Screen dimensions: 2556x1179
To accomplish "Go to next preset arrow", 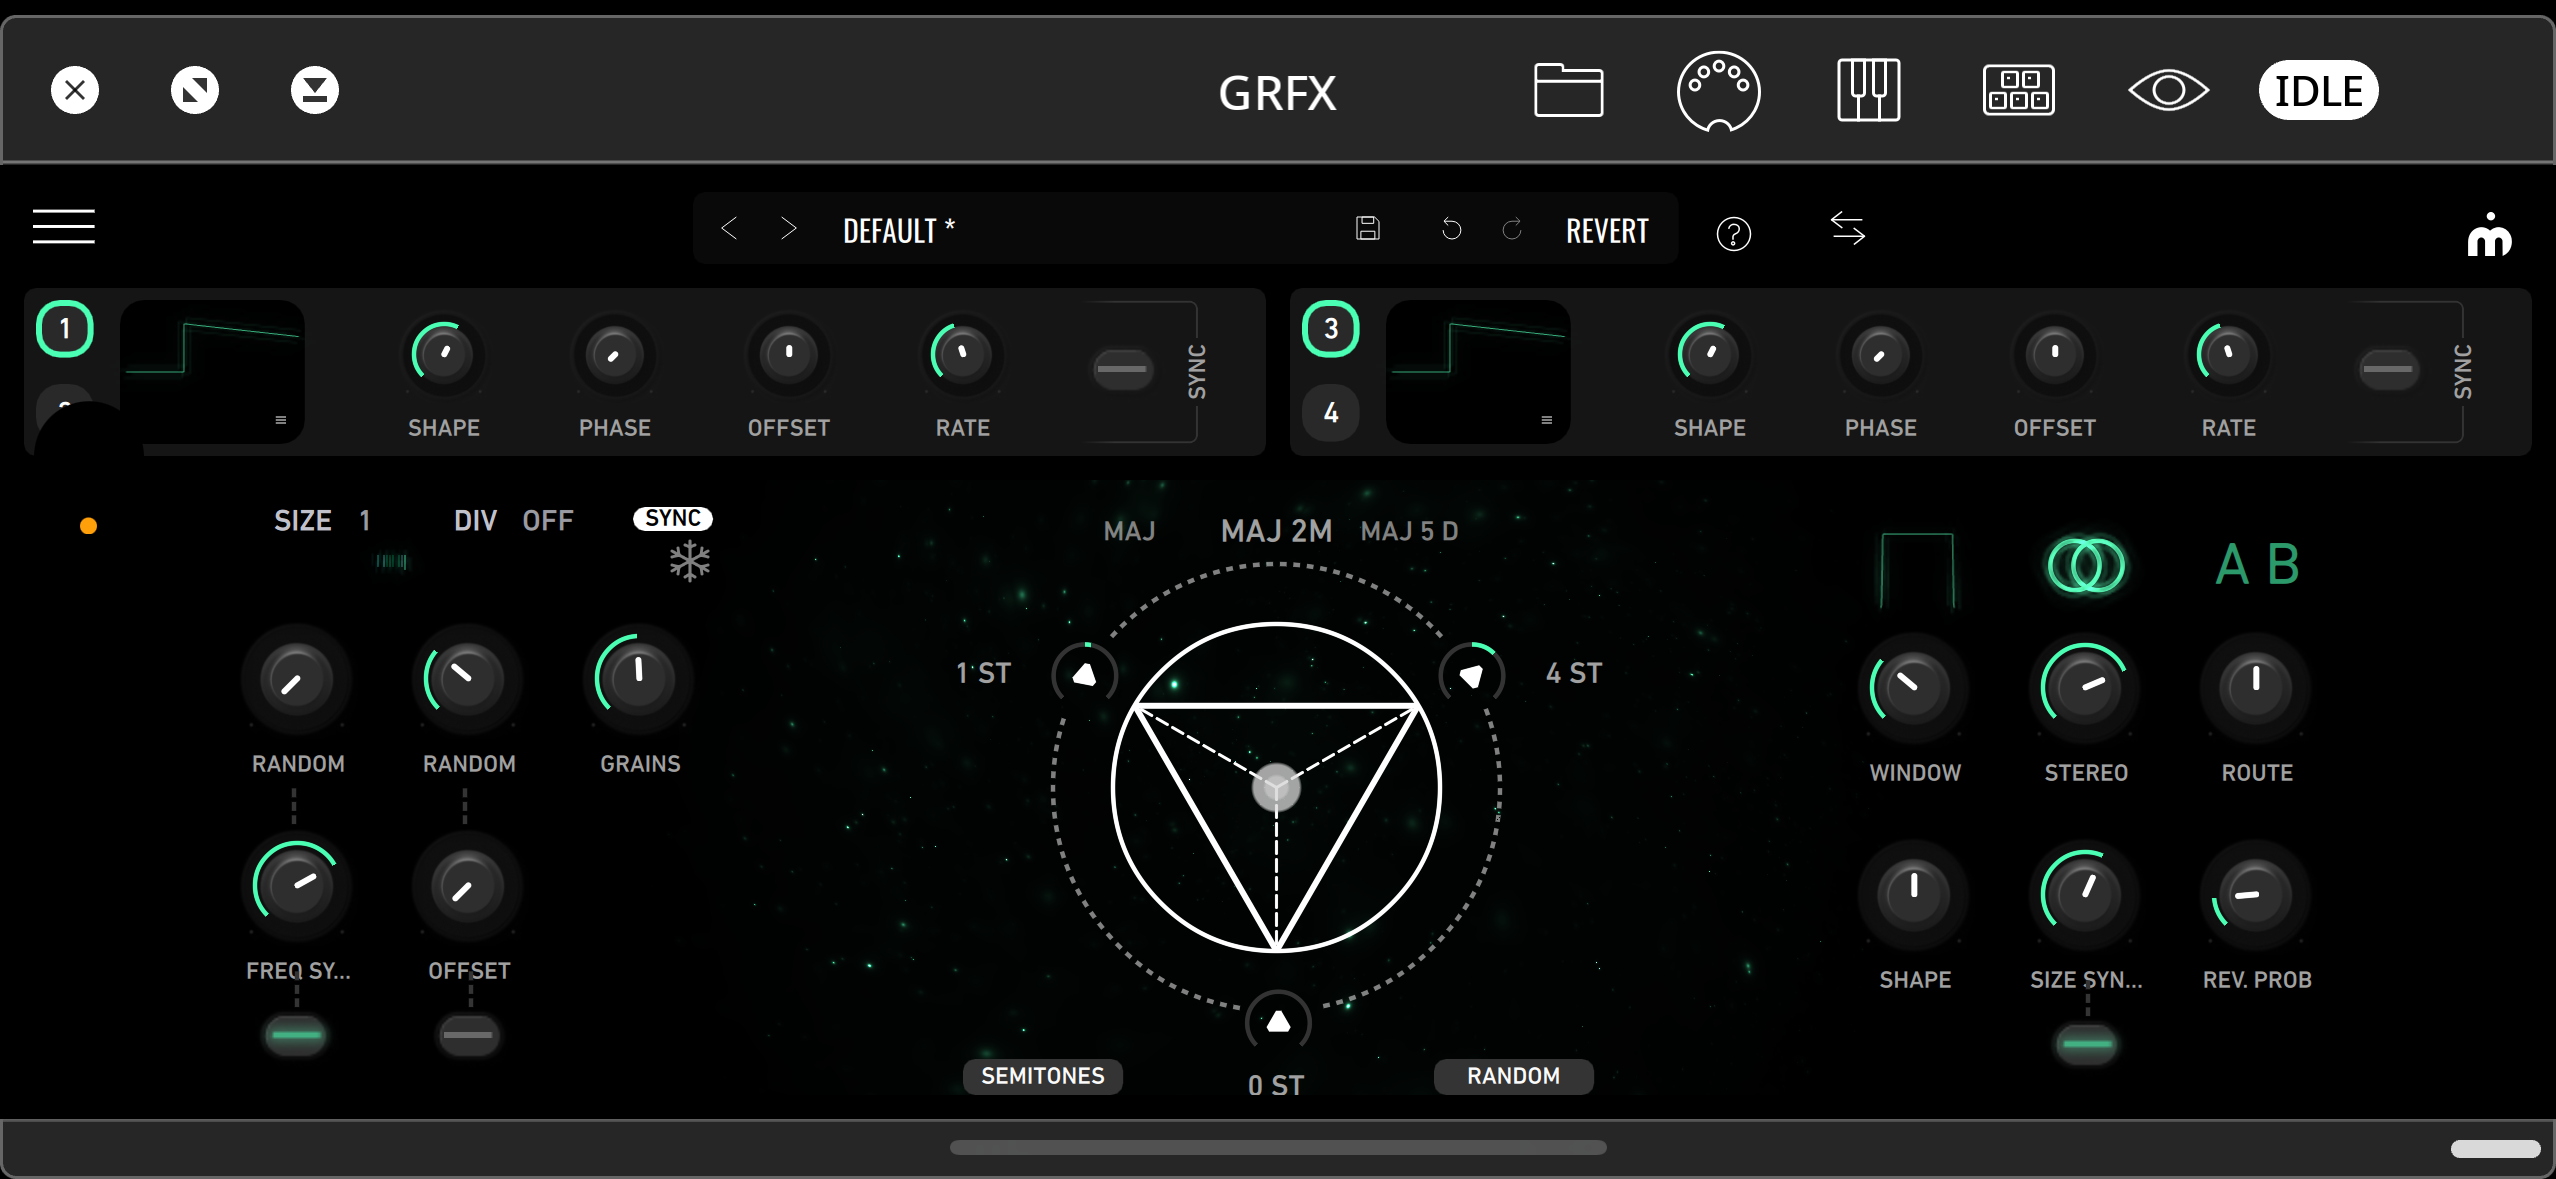I will click(x=789, y=229).
